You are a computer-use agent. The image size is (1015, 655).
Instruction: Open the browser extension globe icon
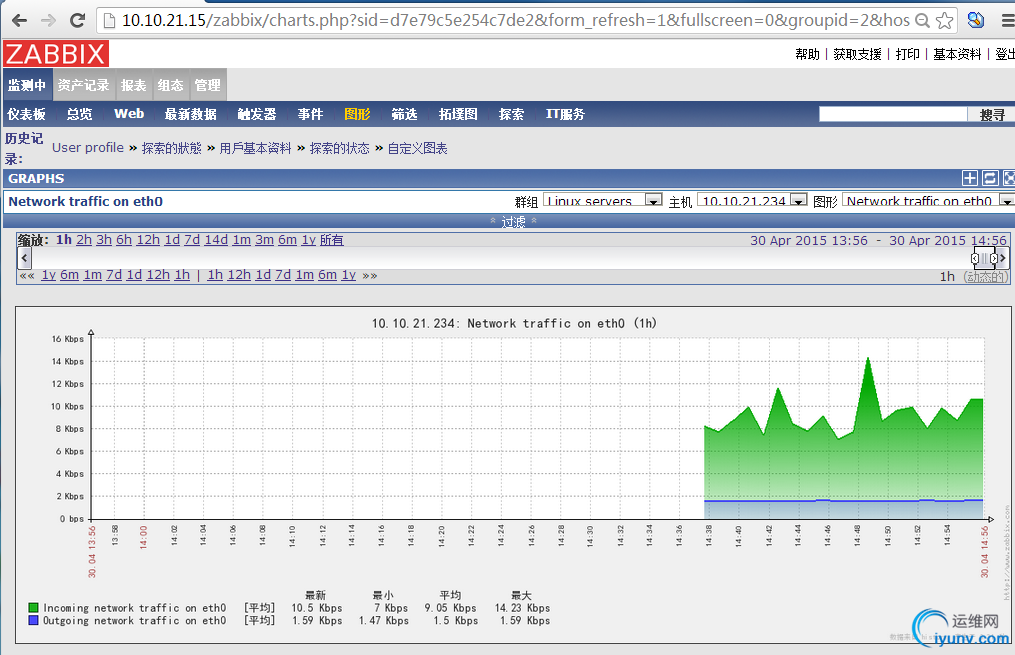click(x=976, y=20)
